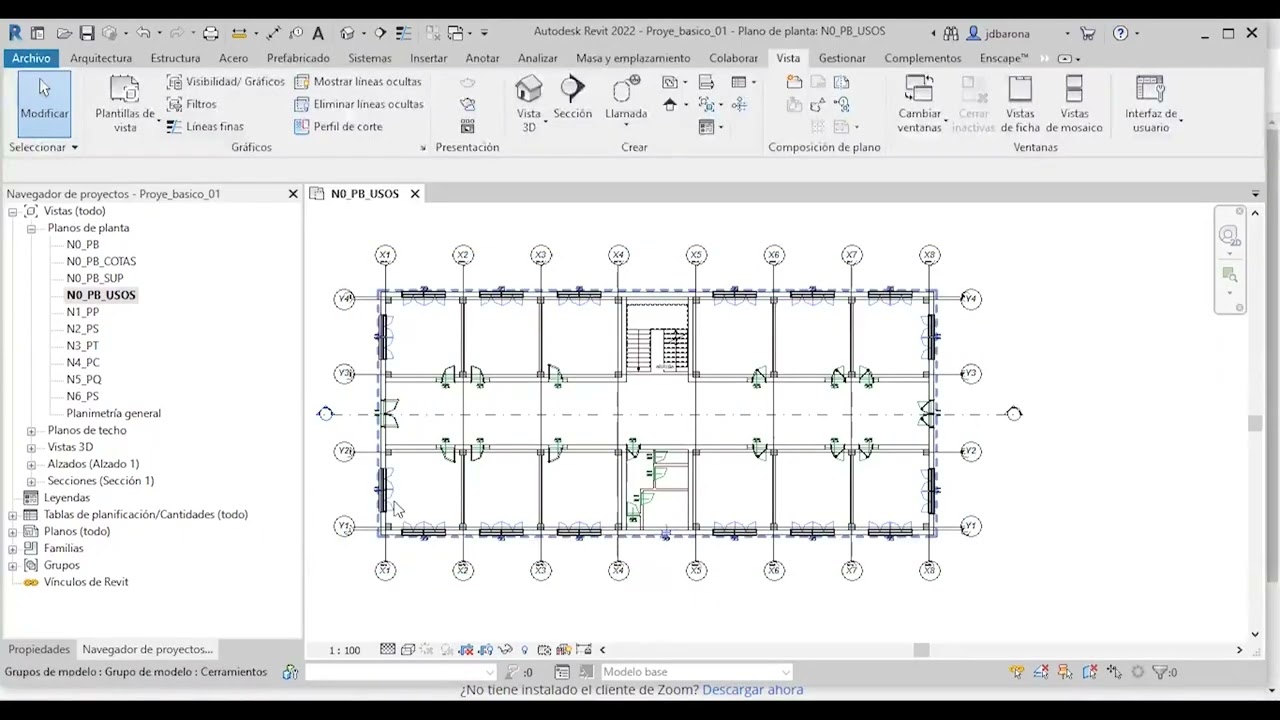
Task: Open Cambiar ventanas list
Action: [919, 104]
